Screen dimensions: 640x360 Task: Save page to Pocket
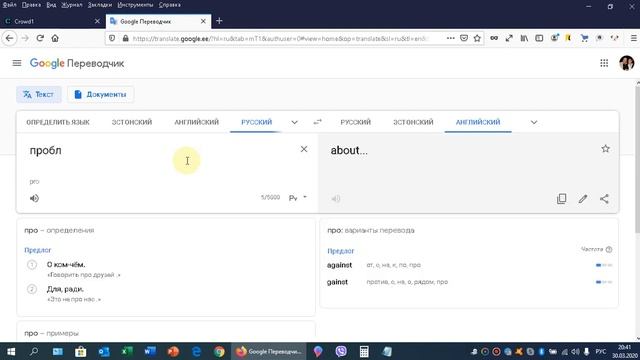point(464,38)
